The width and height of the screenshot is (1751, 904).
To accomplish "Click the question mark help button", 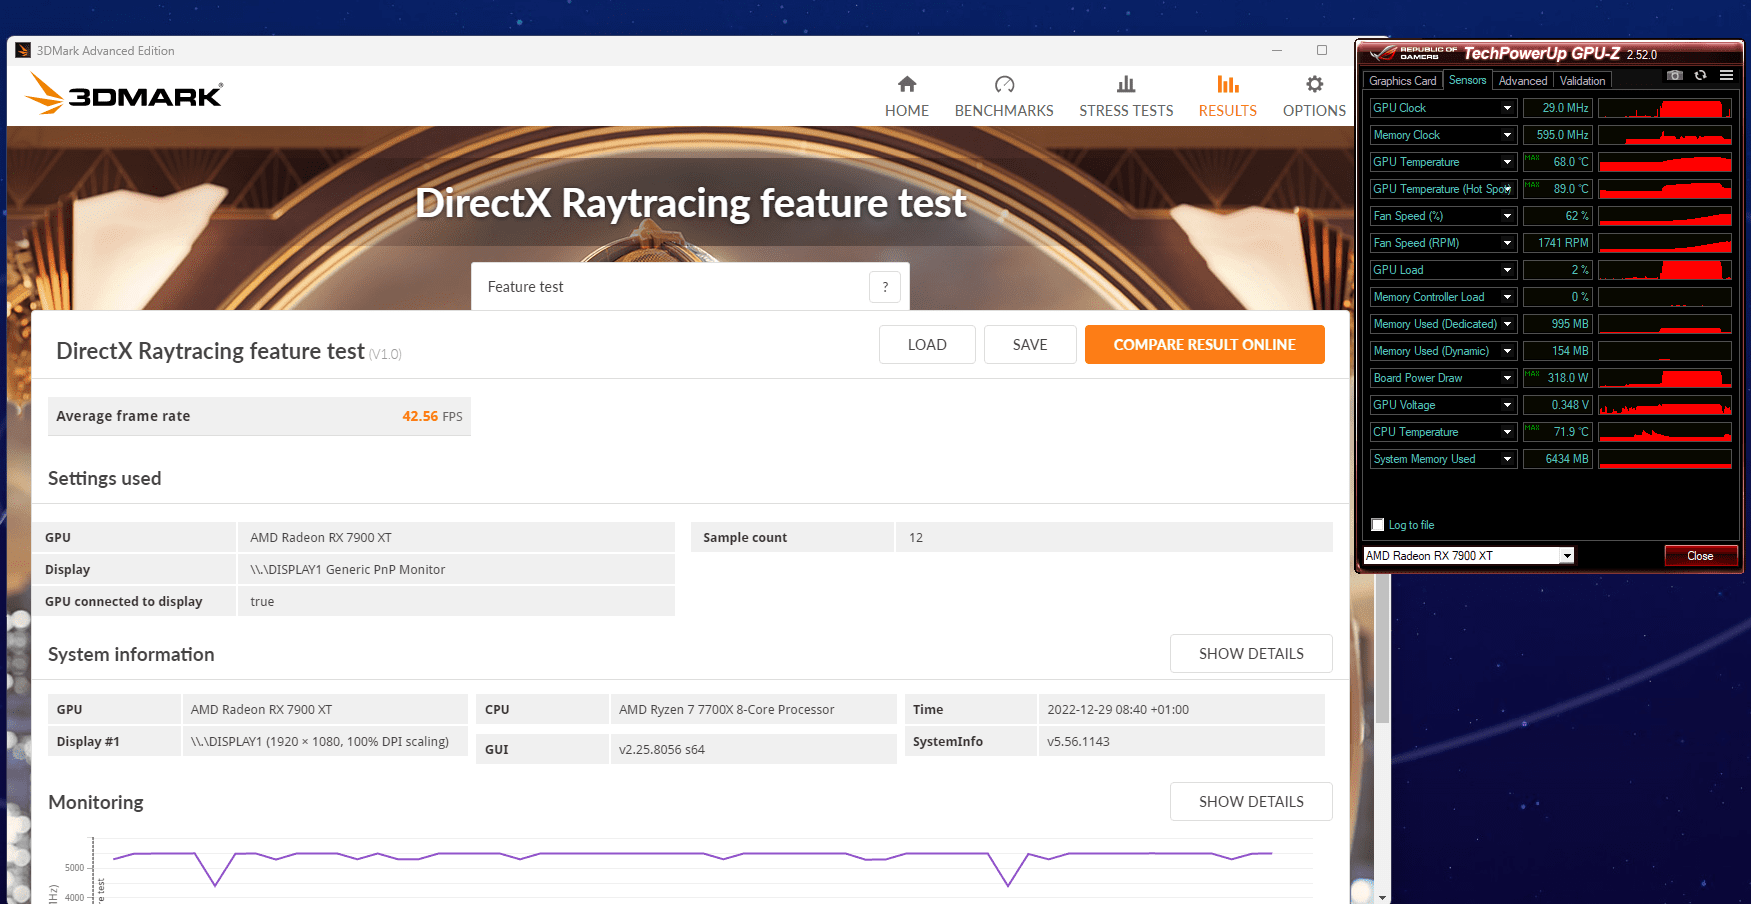I will pos(885,287).
